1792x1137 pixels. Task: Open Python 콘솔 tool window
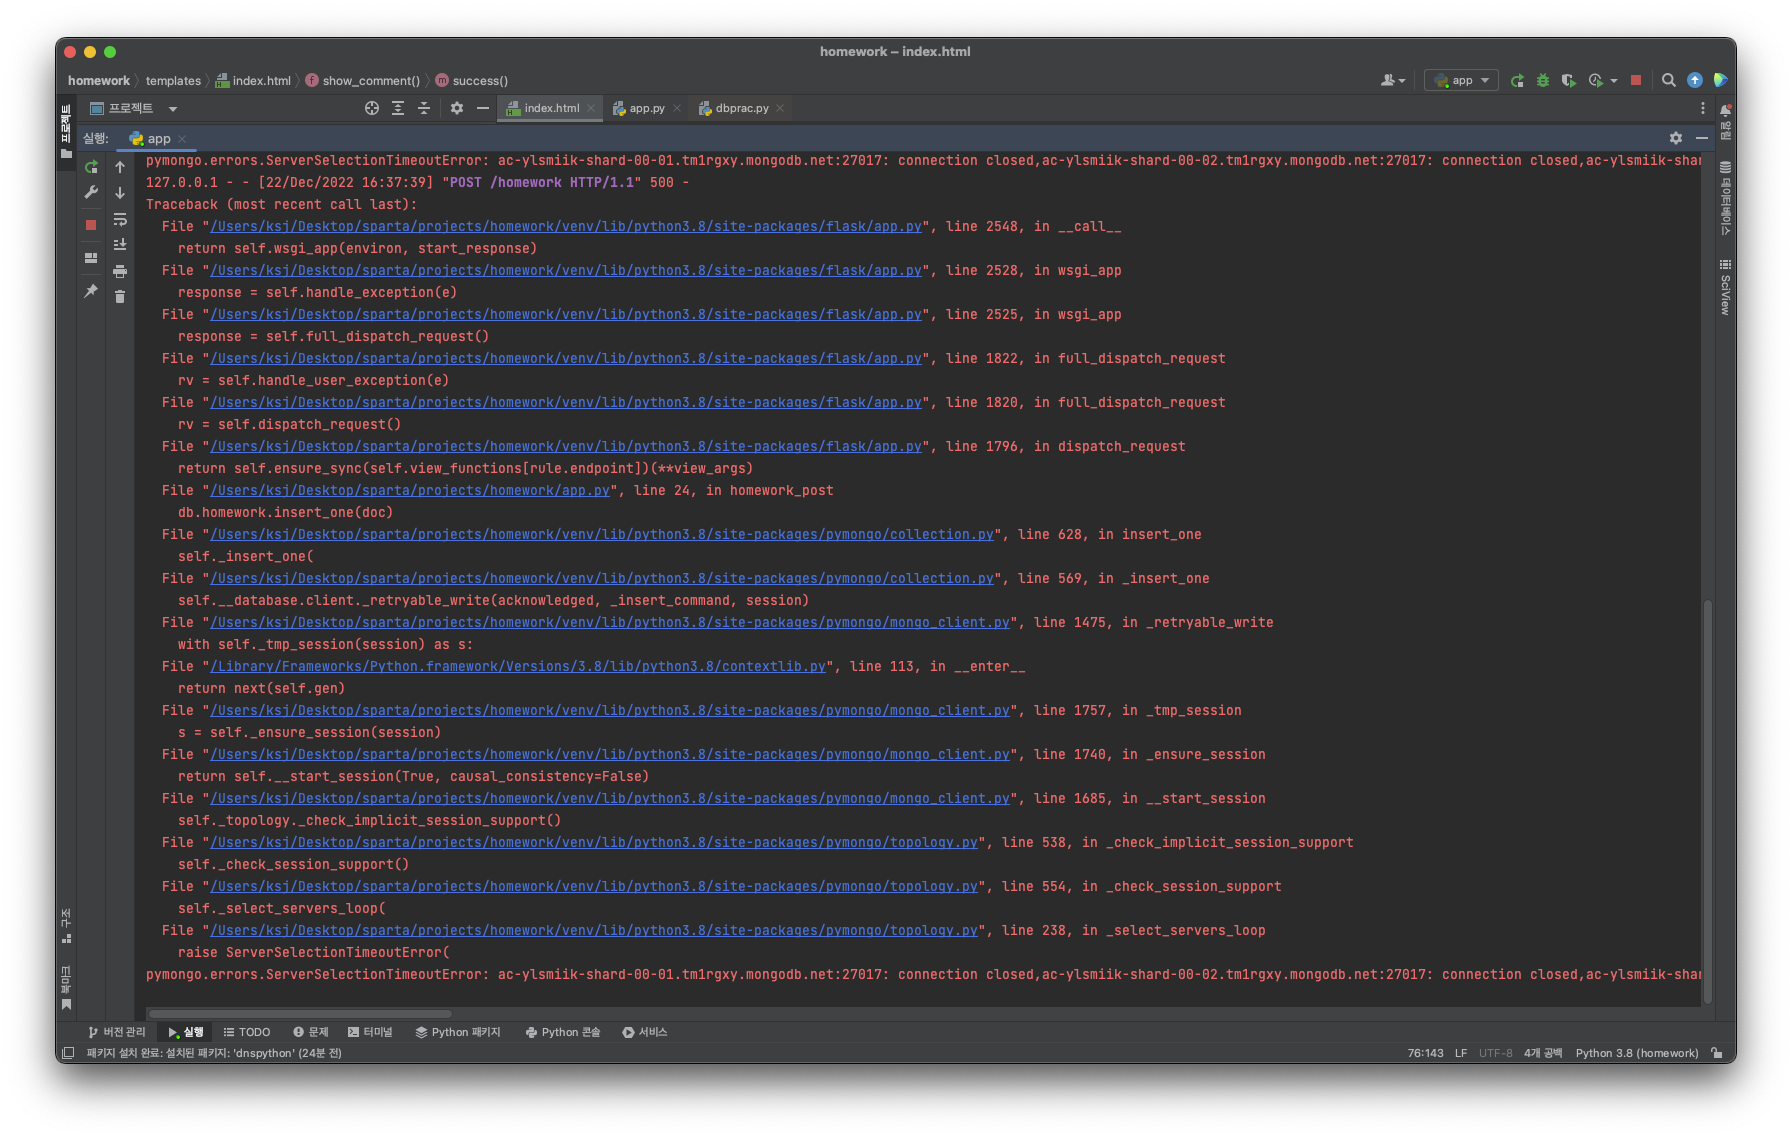click(563, 1032)
